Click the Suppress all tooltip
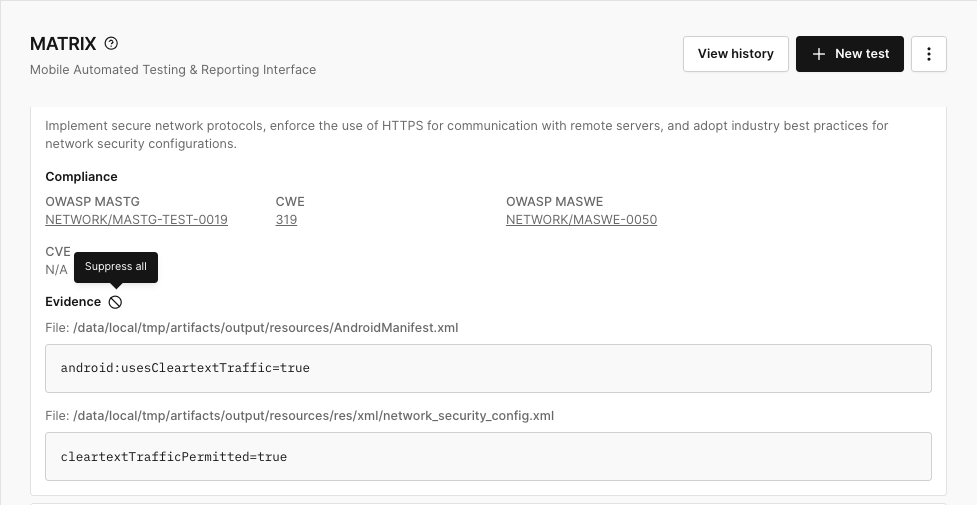The height and width of the screenshot is (505, 977). tap(116, 267)
